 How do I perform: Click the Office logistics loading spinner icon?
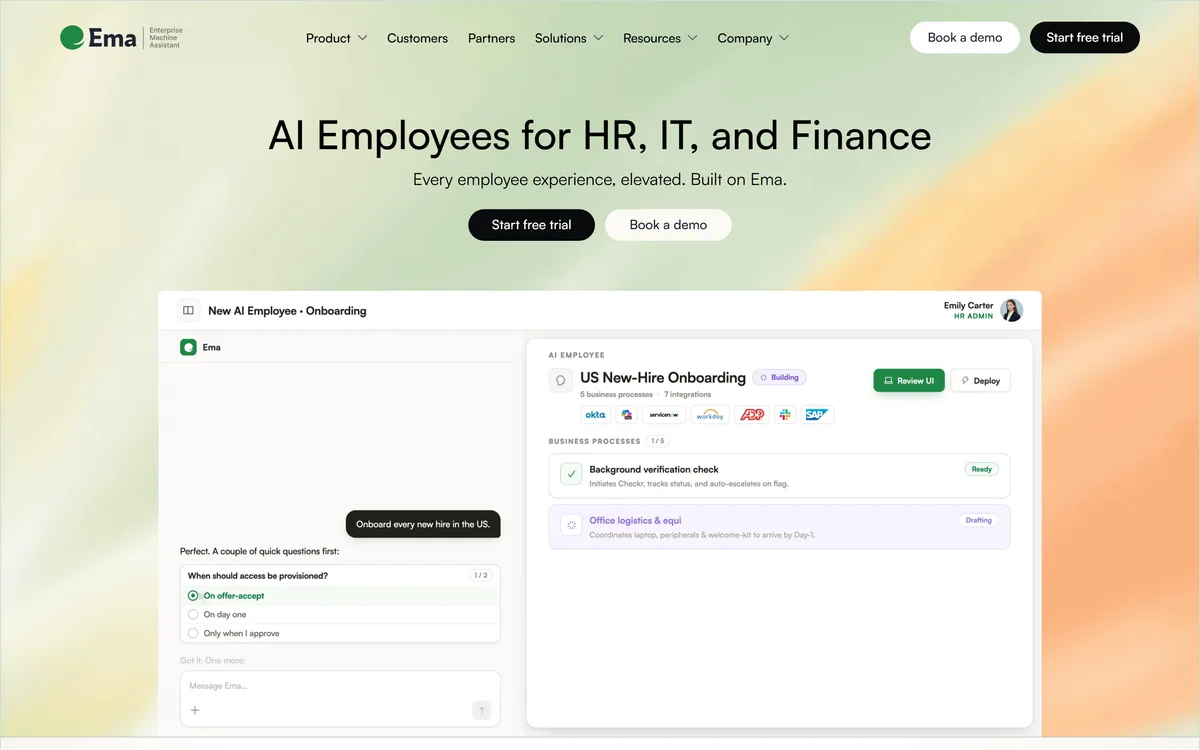pos(571,523)
